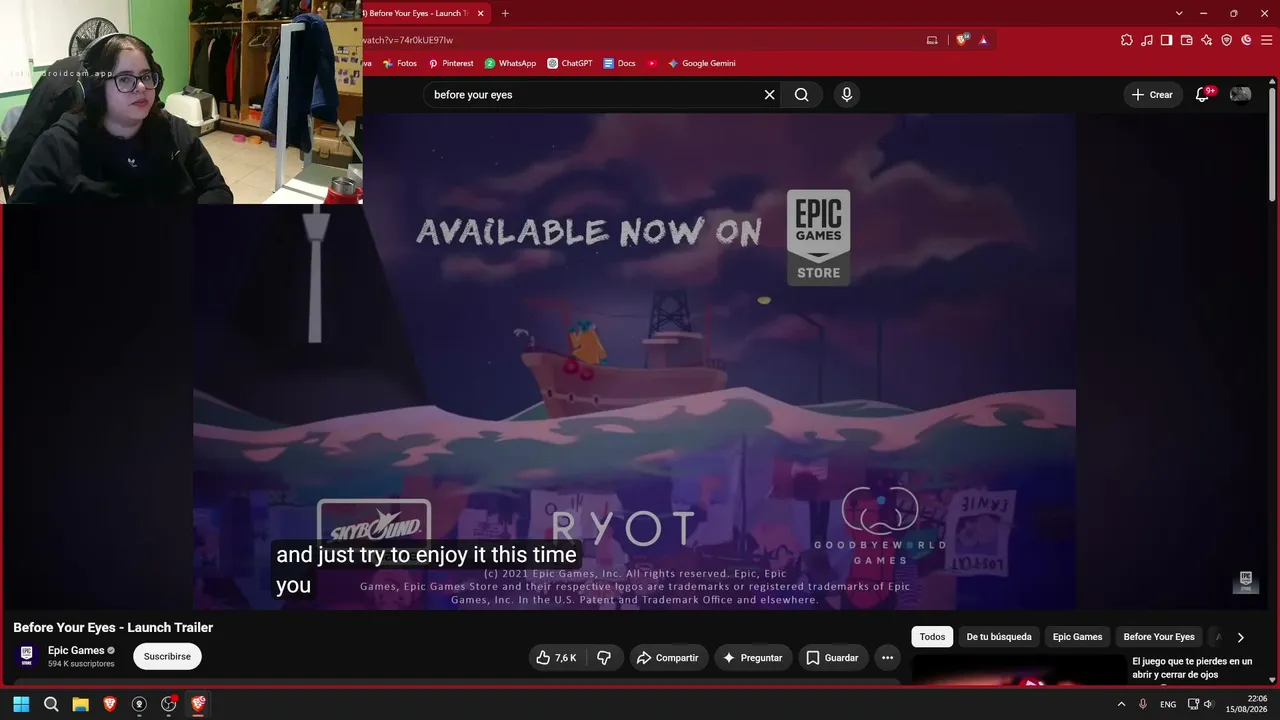Open the browser extensions puzzle icon

tap(1127, 40)
